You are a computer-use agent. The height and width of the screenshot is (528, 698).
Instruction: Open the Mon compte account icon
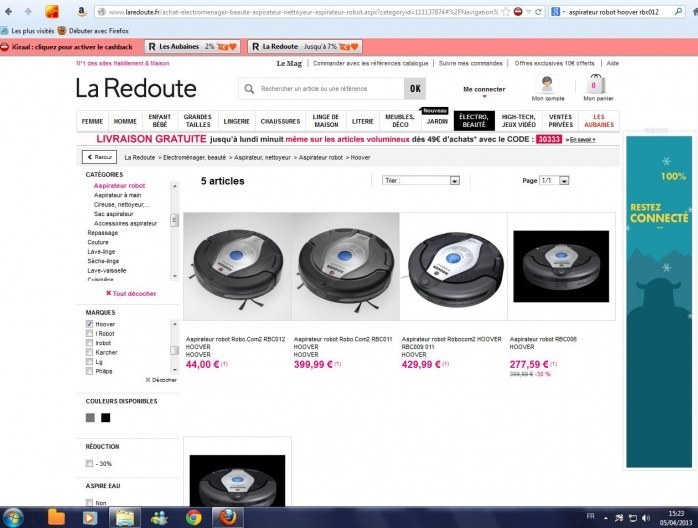point(547,86)
